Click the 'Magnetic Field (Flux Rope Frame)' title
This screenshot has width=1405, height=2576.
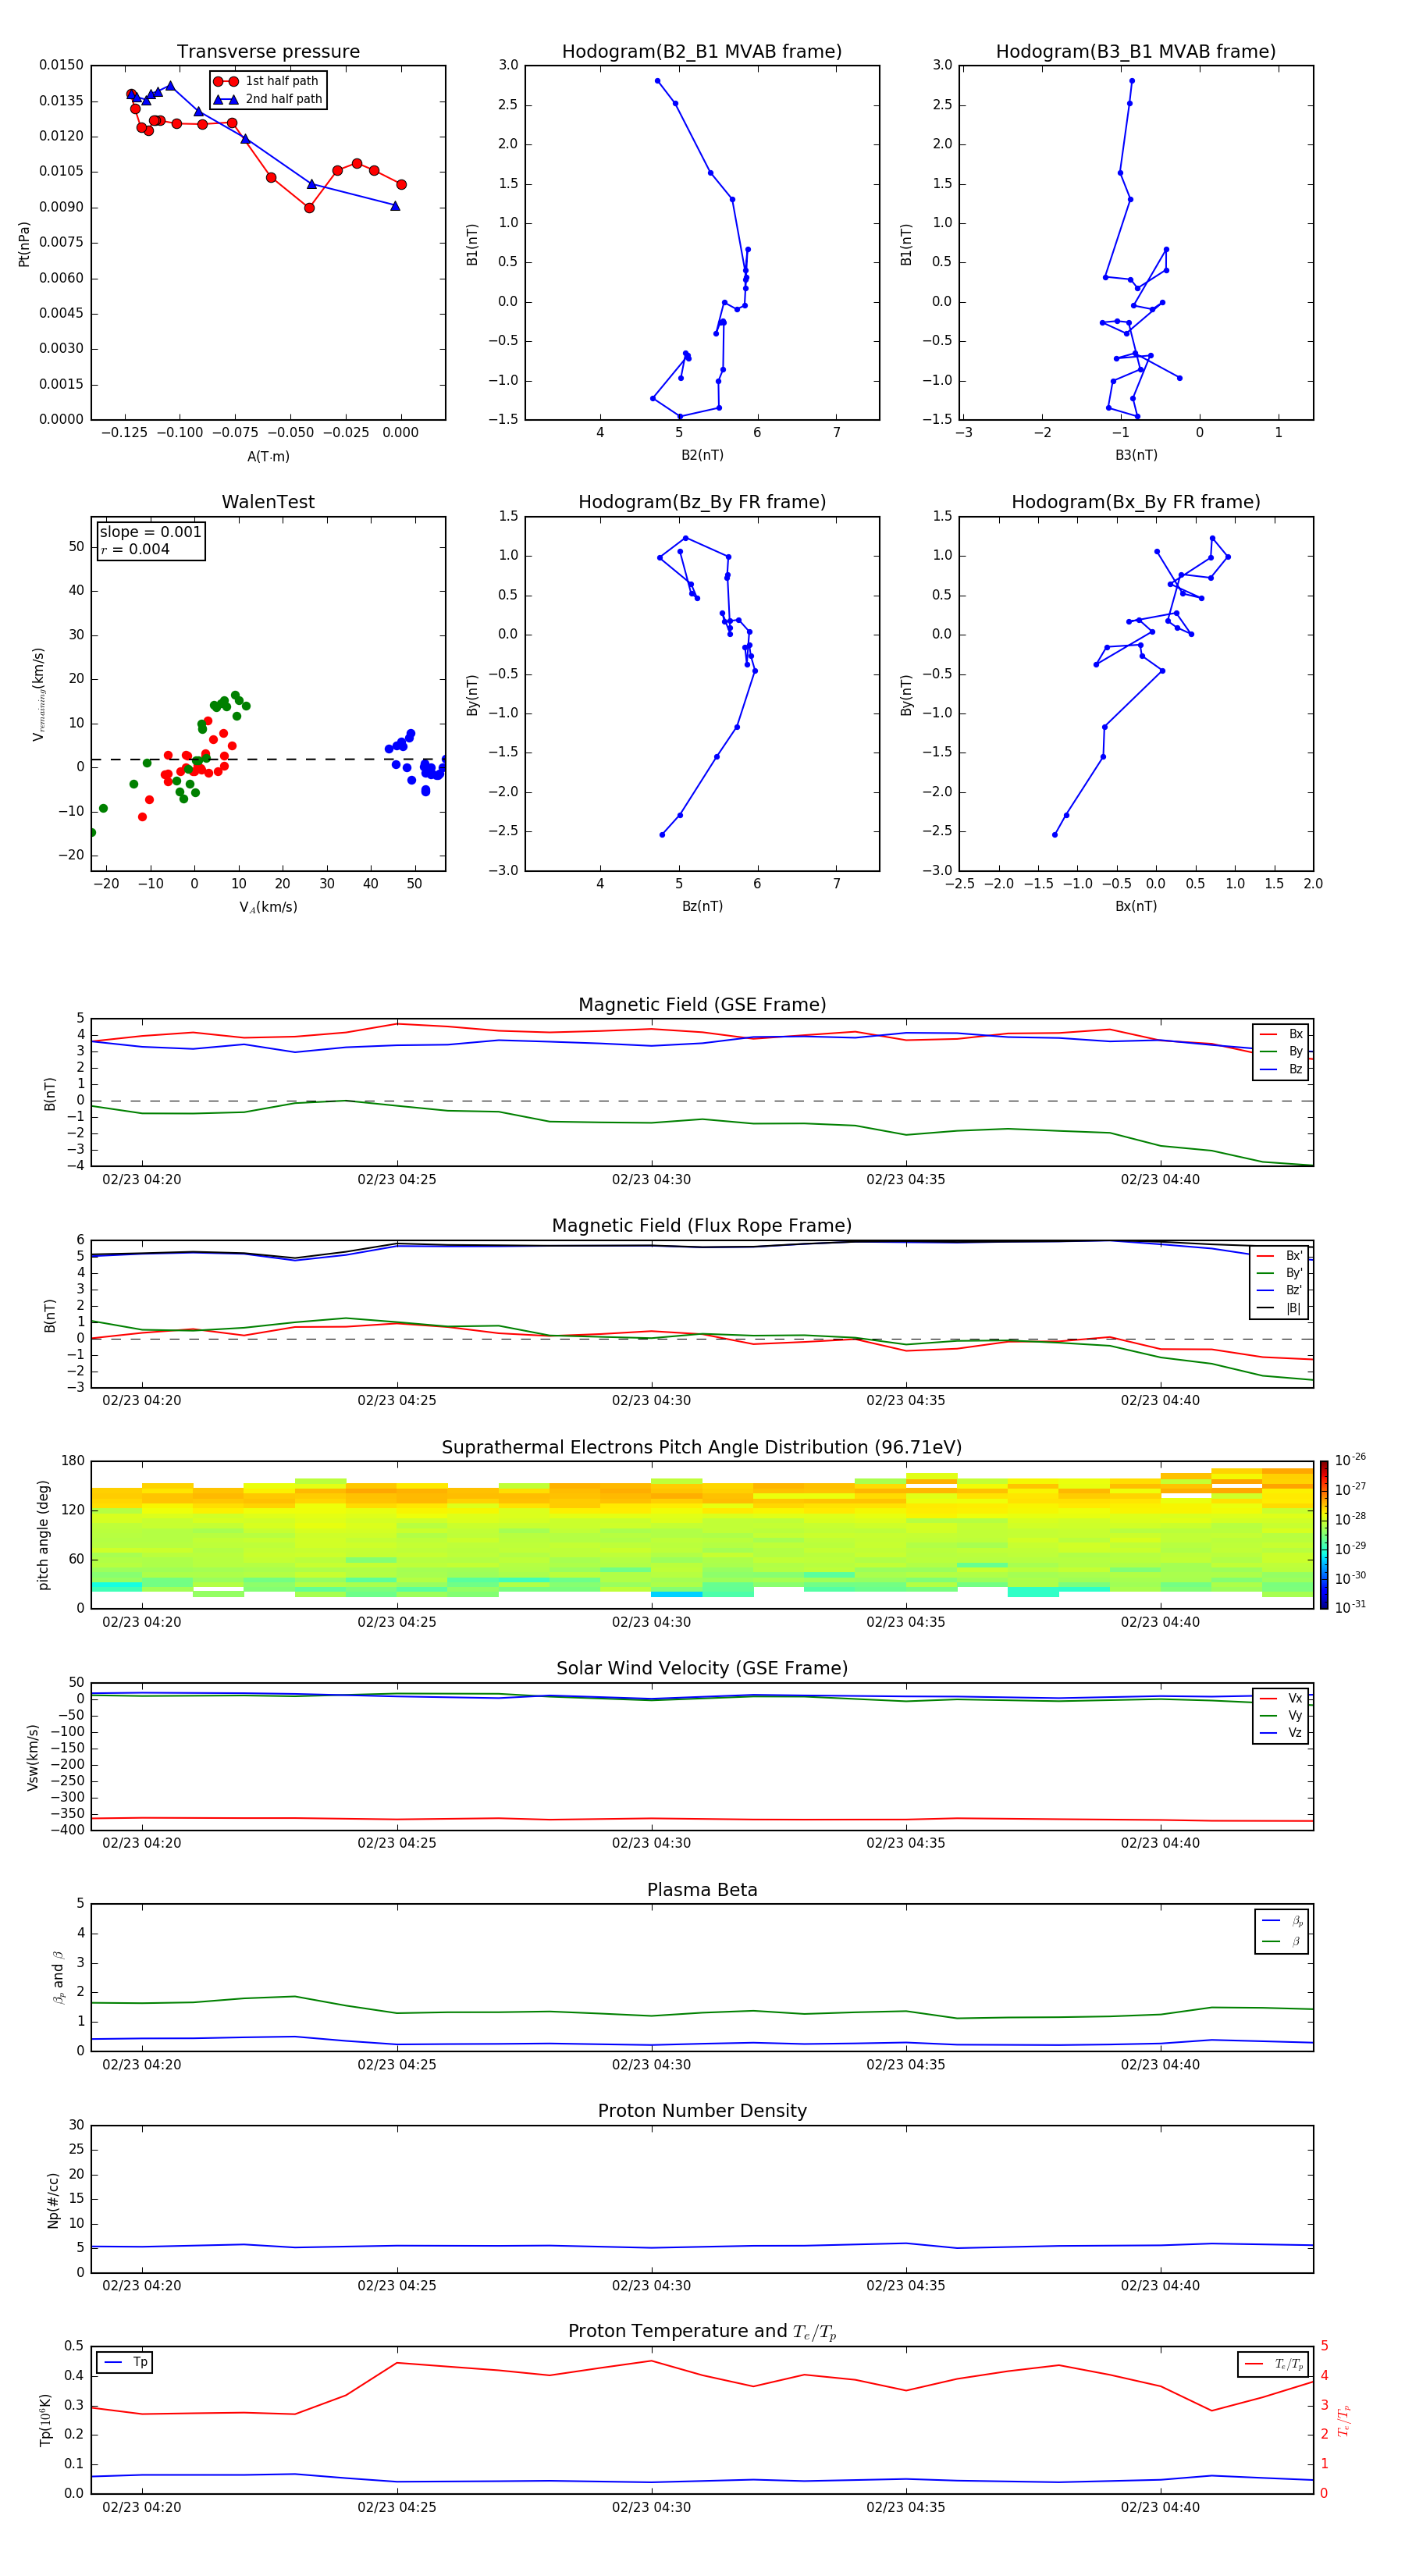tap(702, 1226)
